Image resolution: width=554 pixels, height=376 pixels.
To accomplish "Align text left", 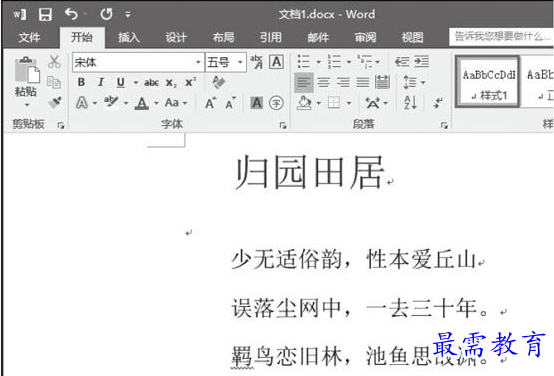I will tap(303, 82).
